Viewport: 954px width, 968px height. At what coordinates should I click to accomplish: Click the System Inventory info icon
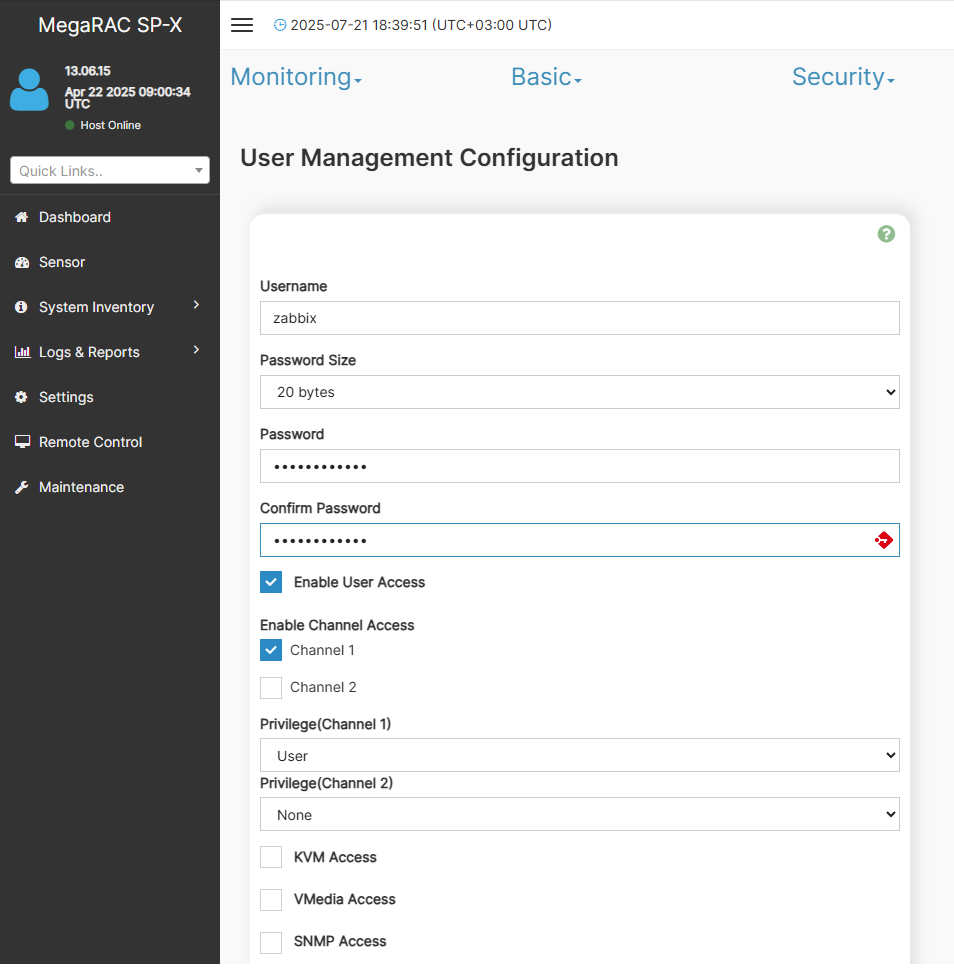[x=21, y=307]
